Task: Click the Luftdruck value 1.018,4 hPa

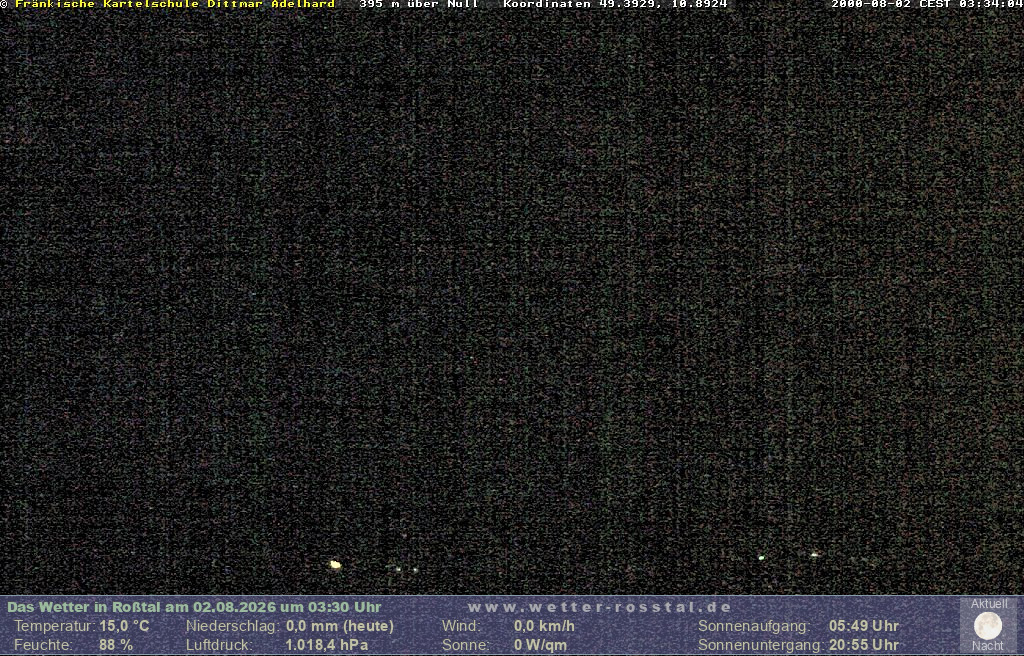Action: [x=327, y=645]
